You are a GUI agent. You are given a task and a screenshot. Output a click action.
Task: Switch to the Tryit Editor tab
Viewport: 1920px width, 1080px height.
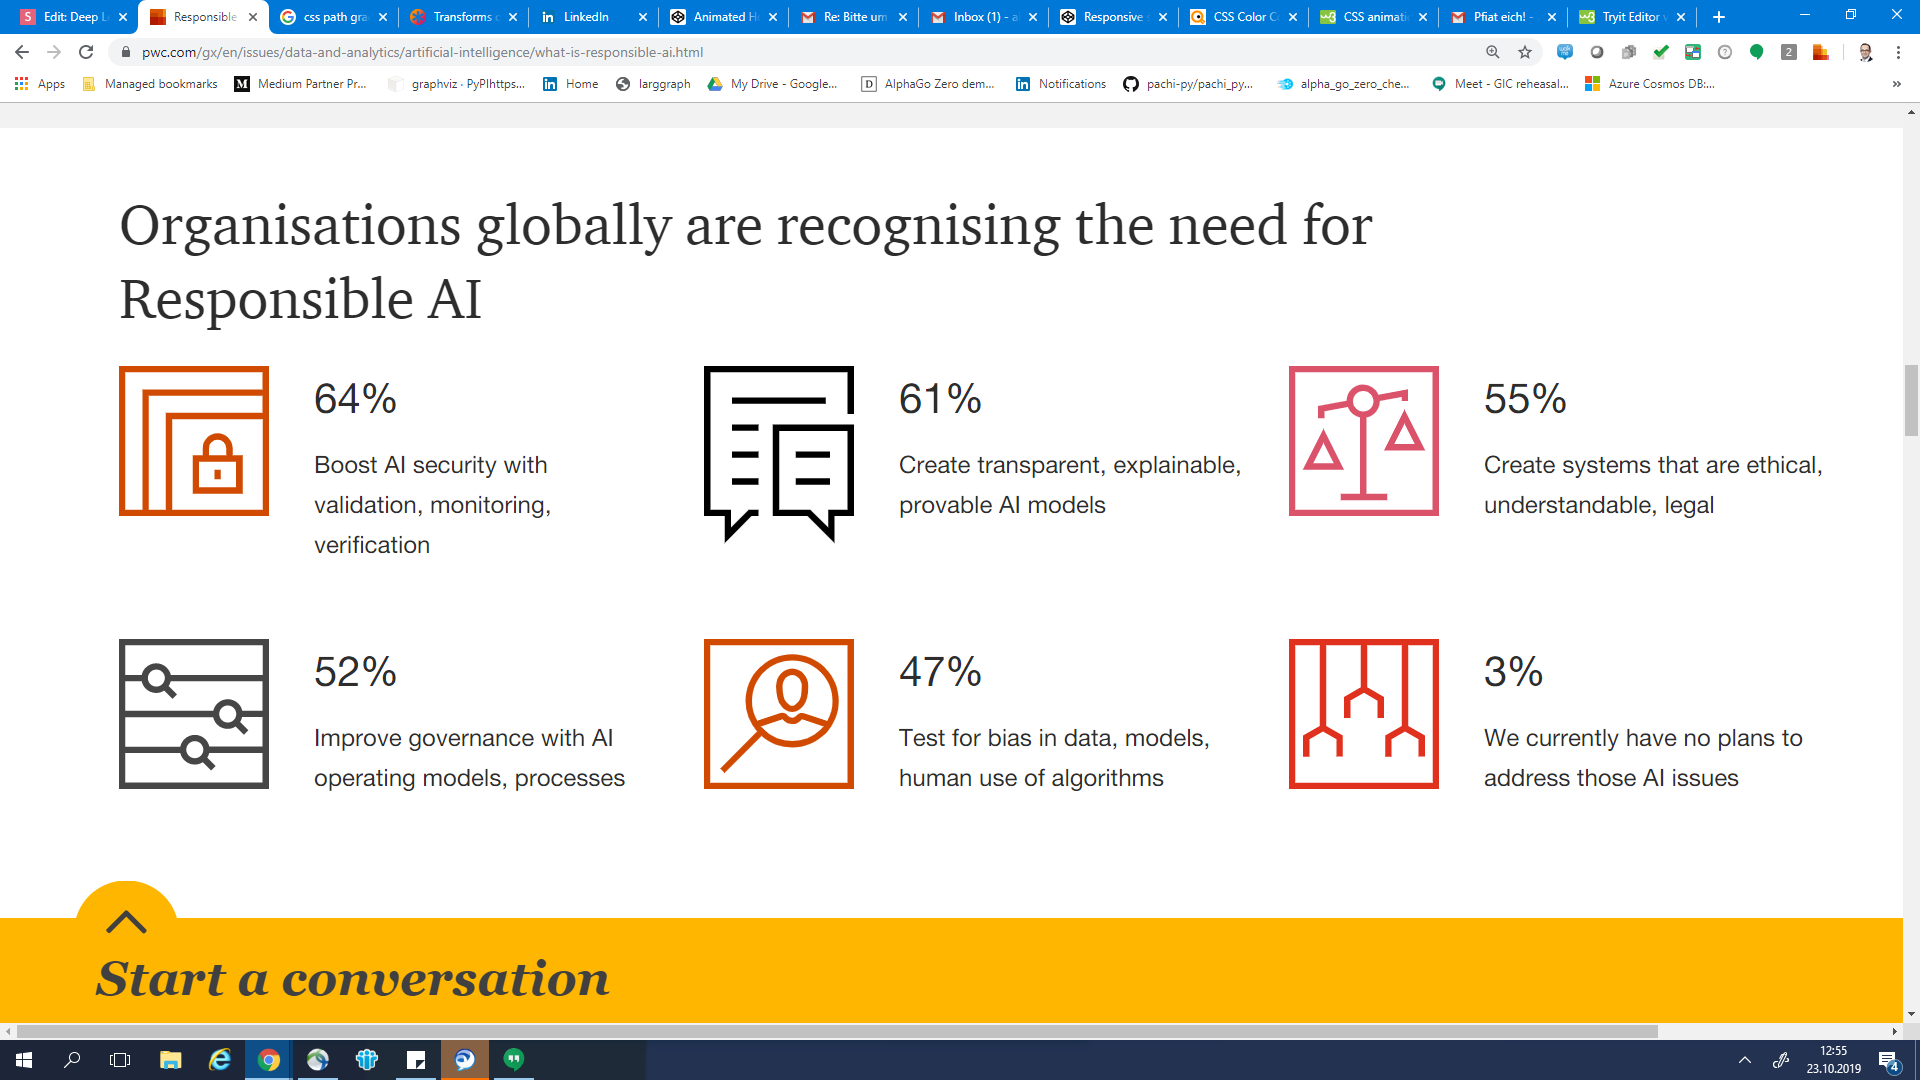[x=1630, y=17]
